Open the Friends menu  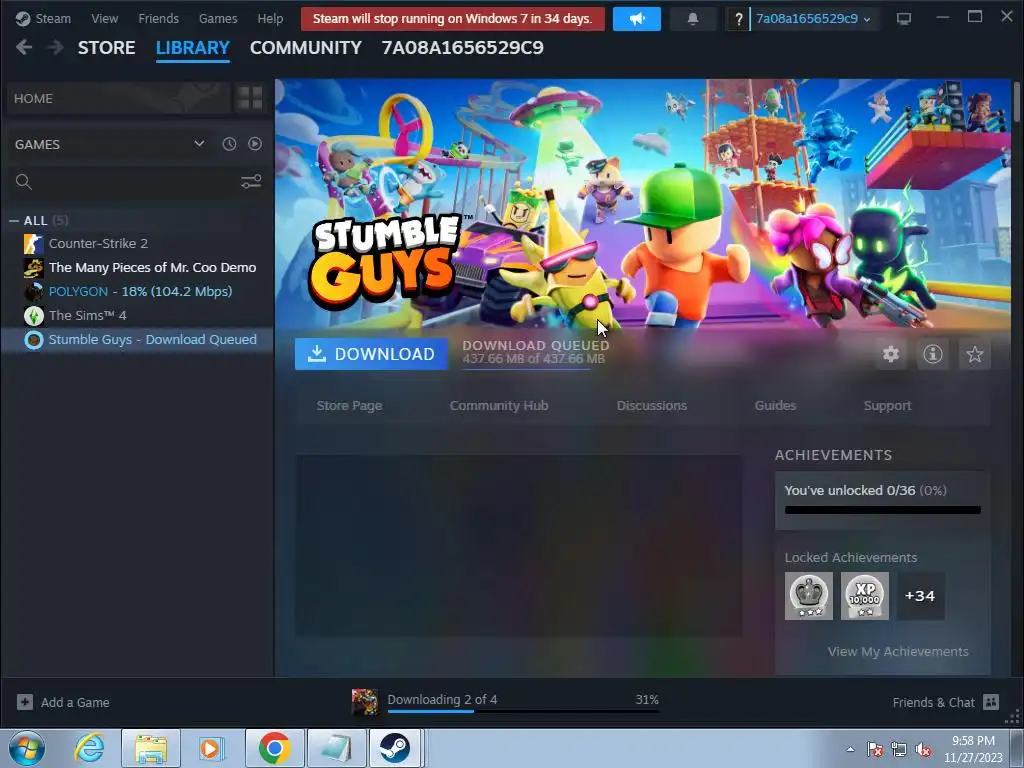[x=159, y=18]
